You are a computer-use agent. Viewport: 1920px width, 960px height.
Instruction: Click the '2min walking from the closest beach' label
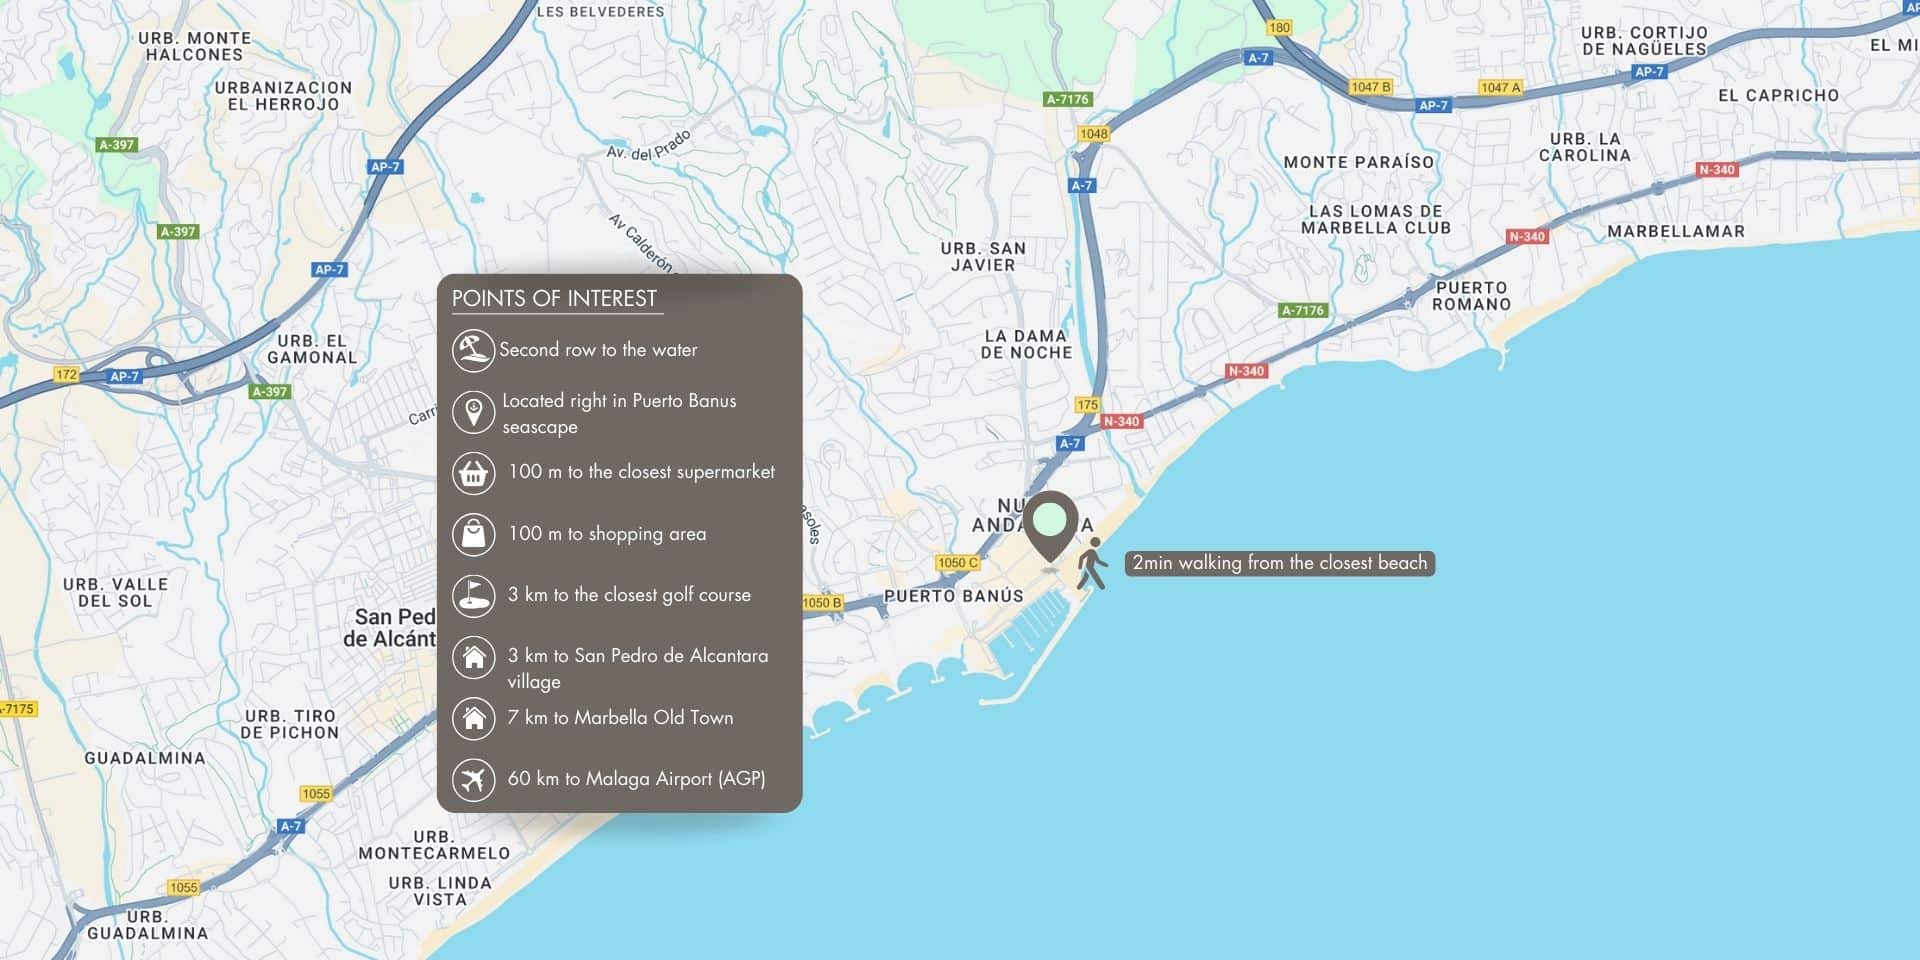(x=1279, y=563)
